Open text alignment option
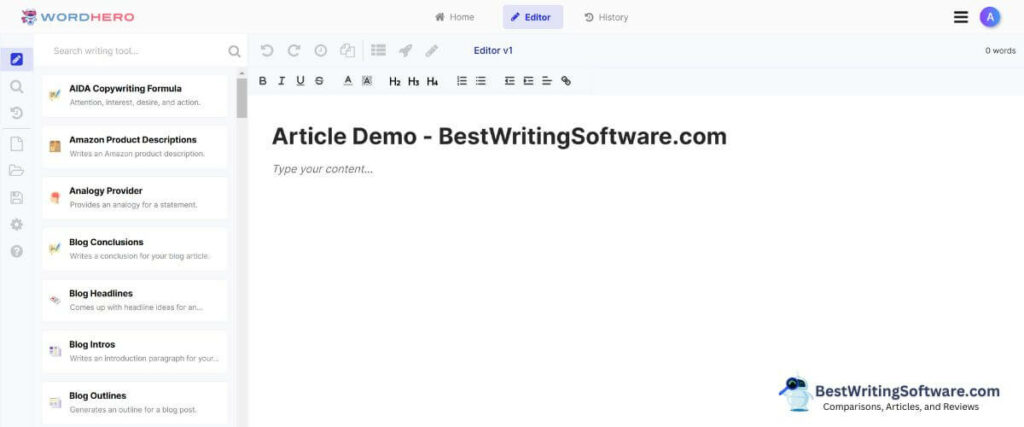The width and height of the screenshot is (1024, 427). coord(547,81)
